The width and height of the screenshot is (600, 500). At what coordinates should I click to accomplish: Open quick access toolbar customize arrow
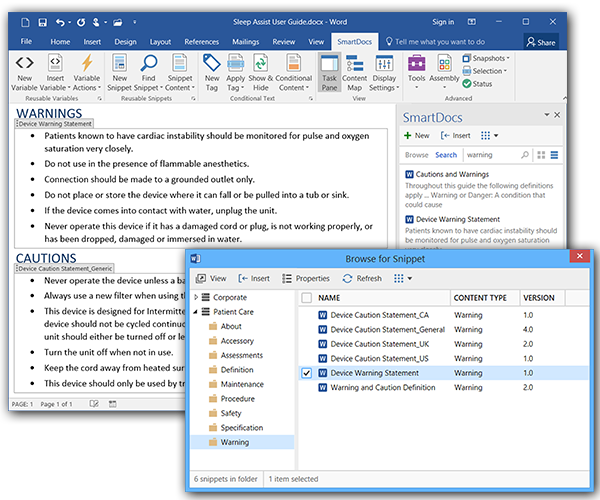coord(135,22)
